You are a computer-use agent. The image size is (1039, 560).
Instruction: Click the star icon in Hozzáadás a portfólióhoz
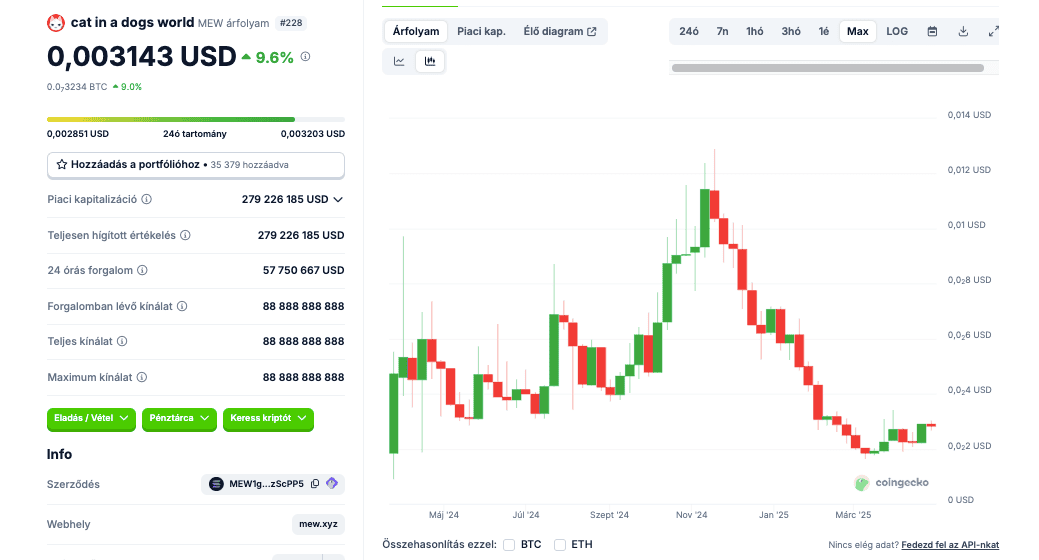coord(62,164)
